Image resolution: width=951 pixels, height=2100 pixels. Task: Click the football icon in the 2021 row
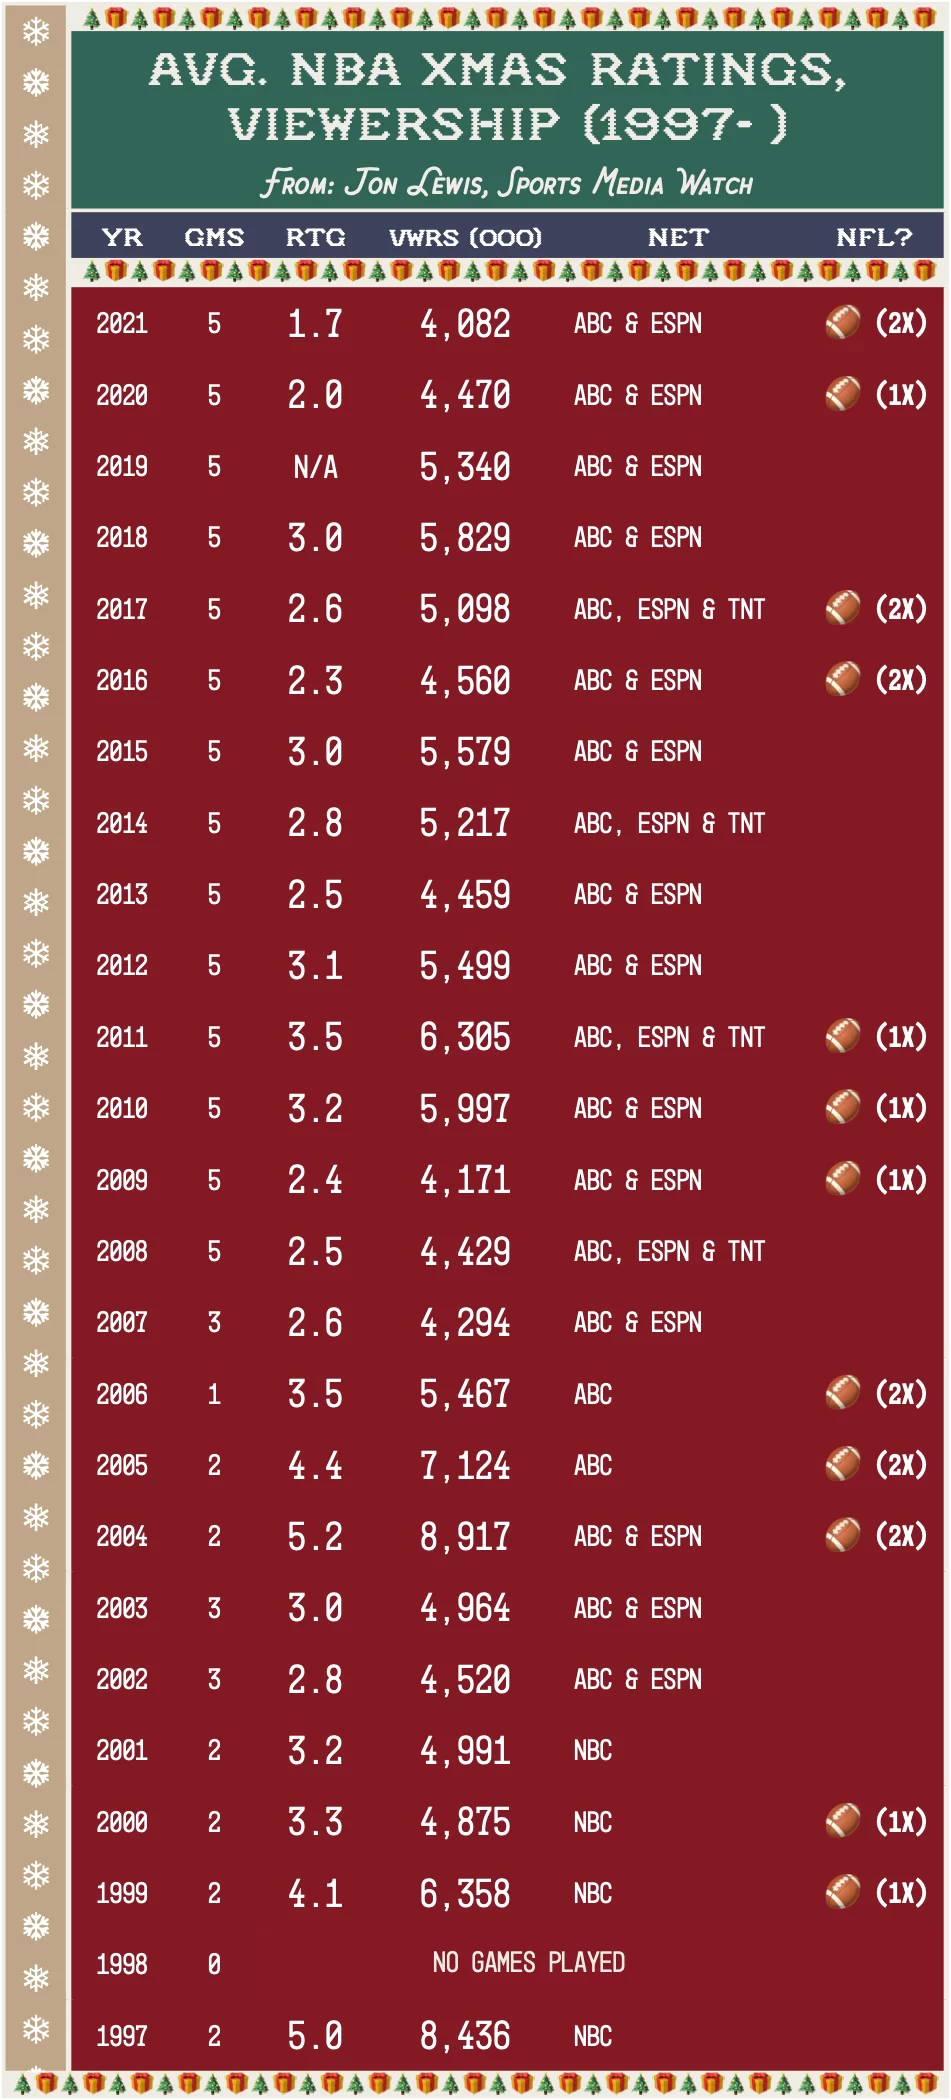(842, 323)
